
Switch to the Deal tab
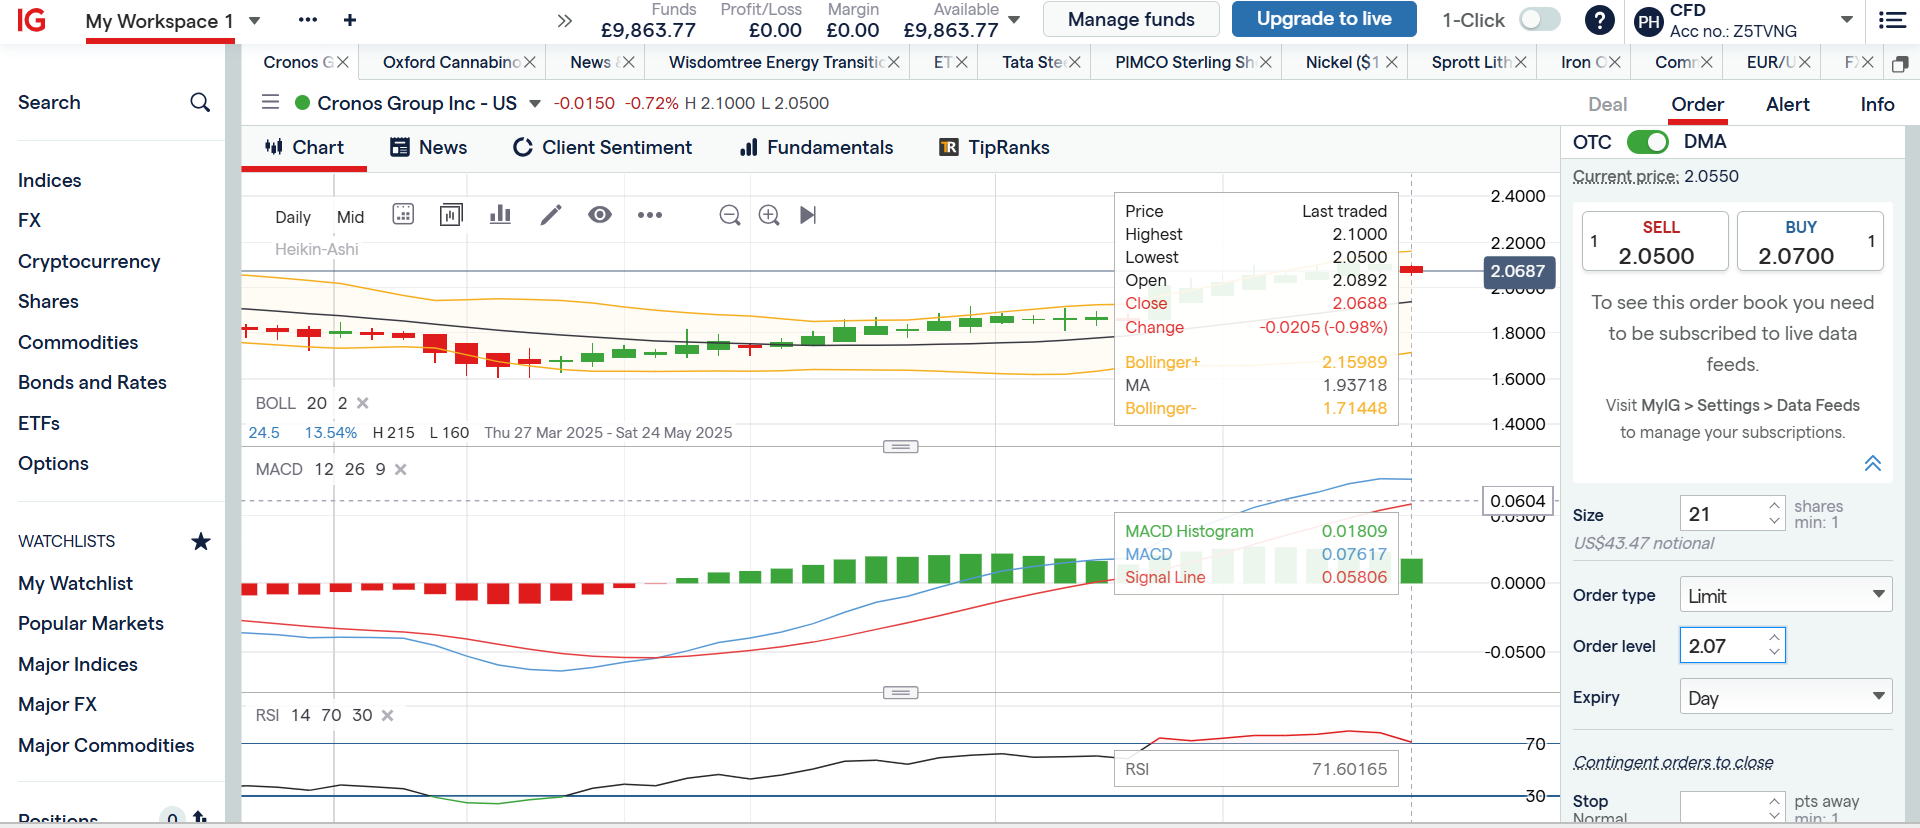click(x=1607, y=104)
